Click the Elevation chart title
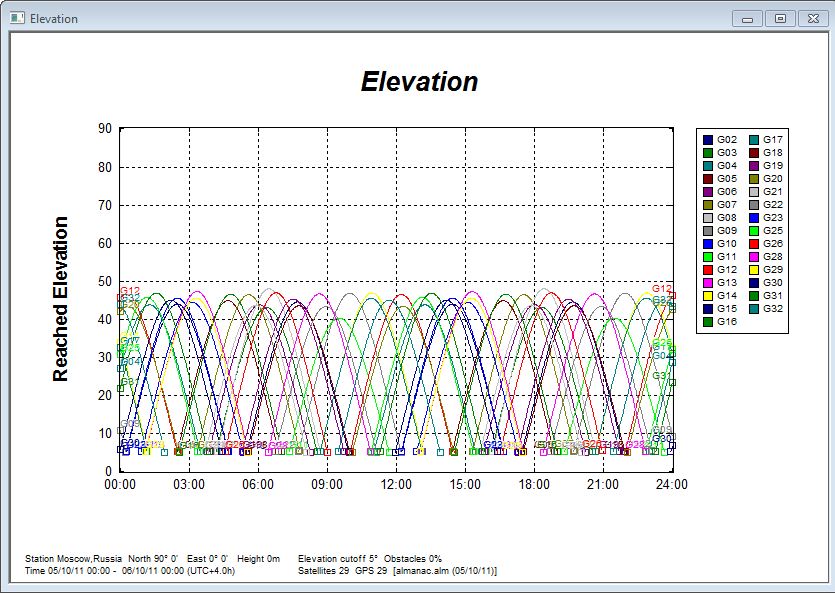 click(419, 82)
